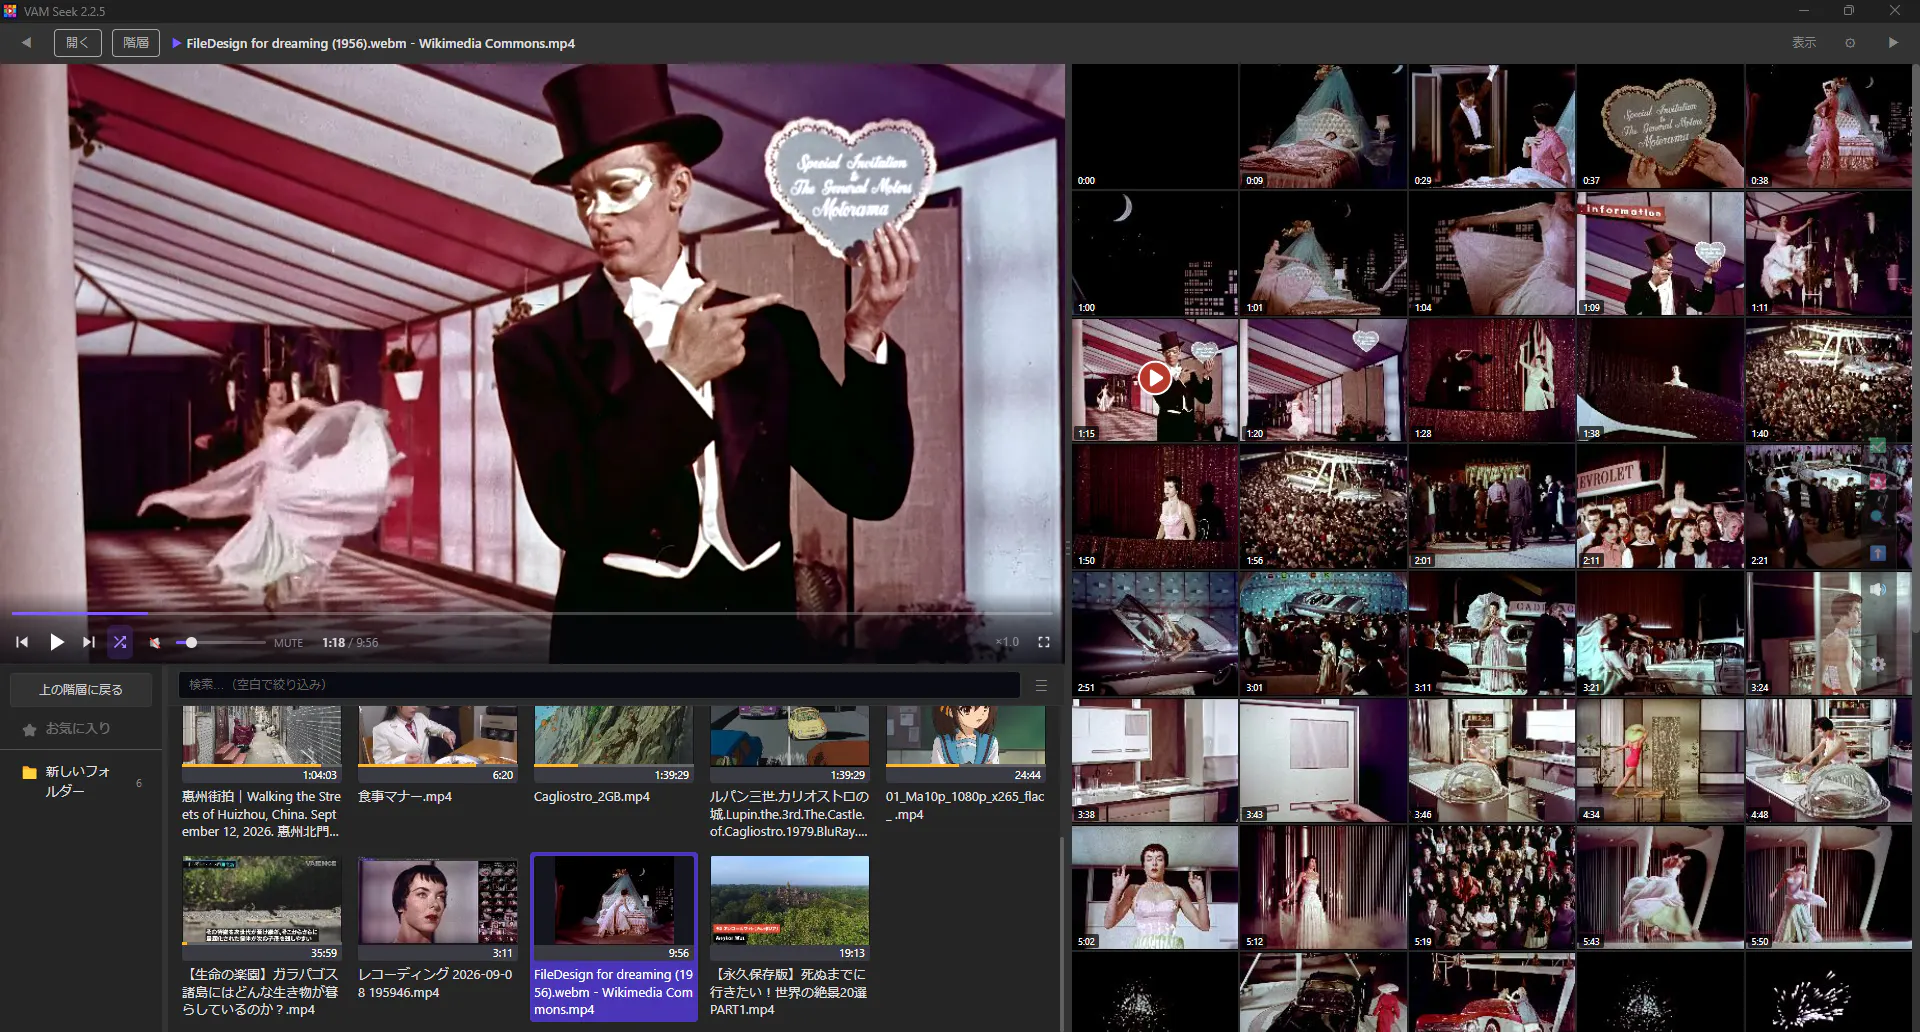
Task: Click the back arrow in the top bar
Action: [x=27, y=43]
